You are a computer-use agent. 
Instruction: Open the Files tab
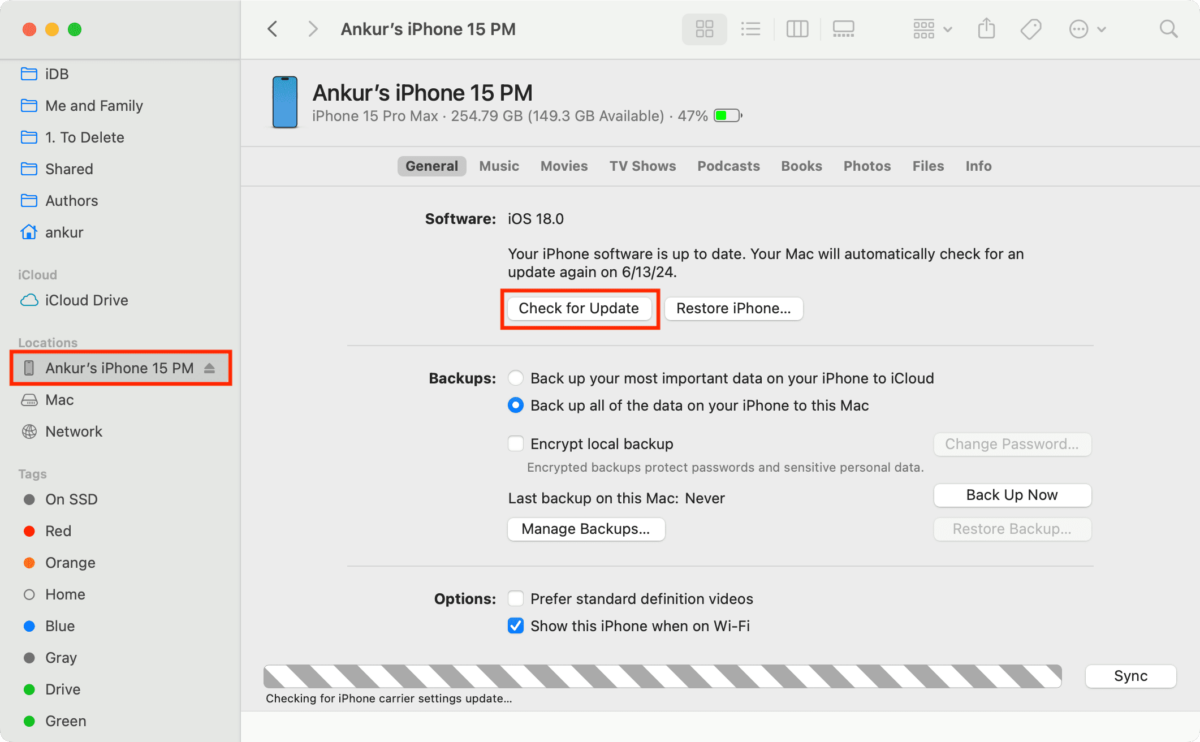928,166
